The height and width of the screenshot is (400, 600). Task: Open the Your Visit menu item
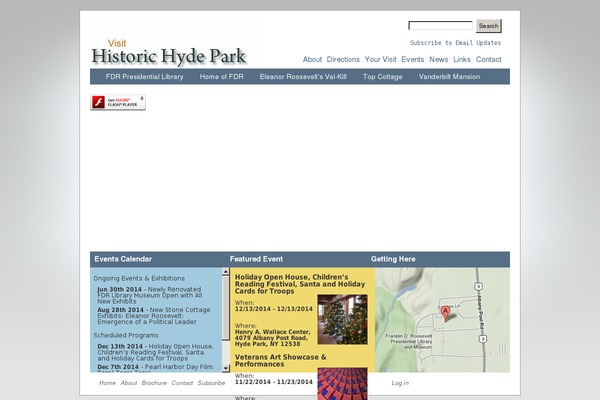point(380,59)
